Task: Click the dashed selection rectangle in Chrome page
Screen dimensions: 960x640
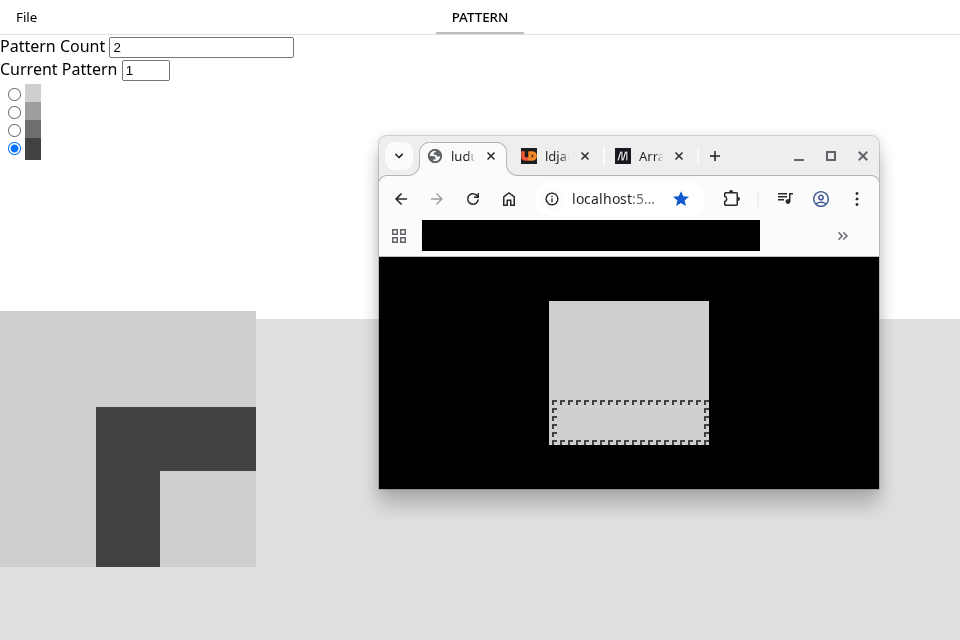Action: coord(631,423)
